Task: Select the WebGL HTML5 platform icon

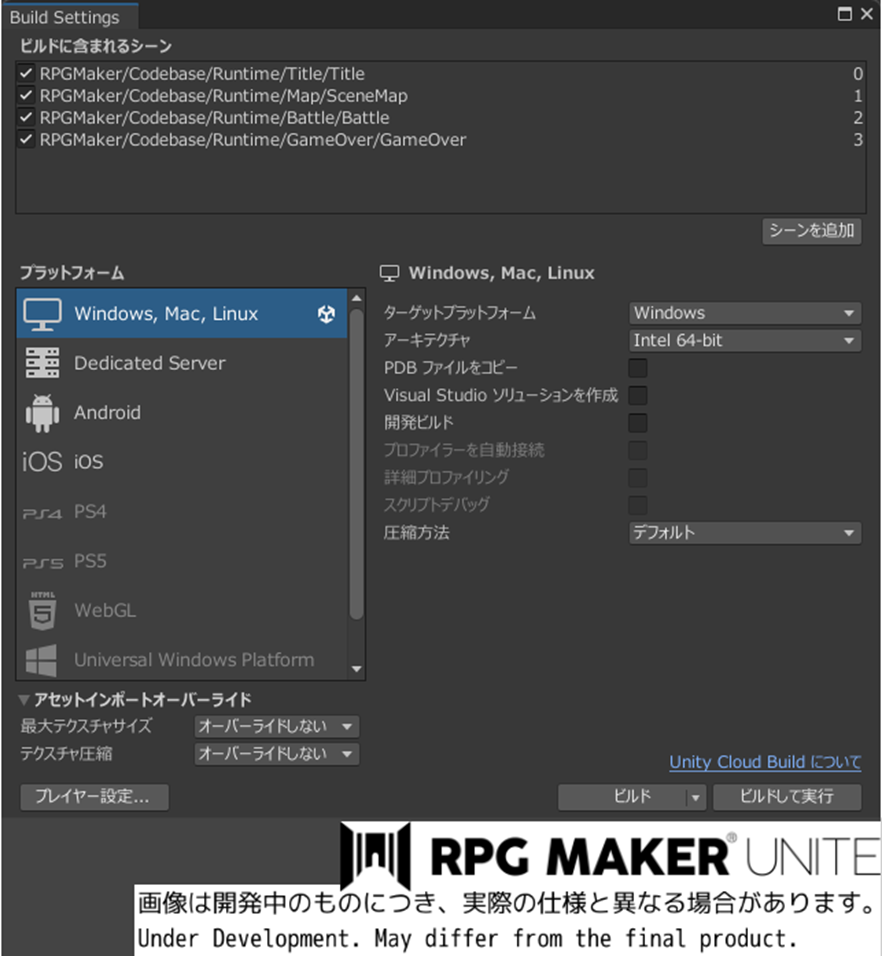Action: [x=40, y=611]
